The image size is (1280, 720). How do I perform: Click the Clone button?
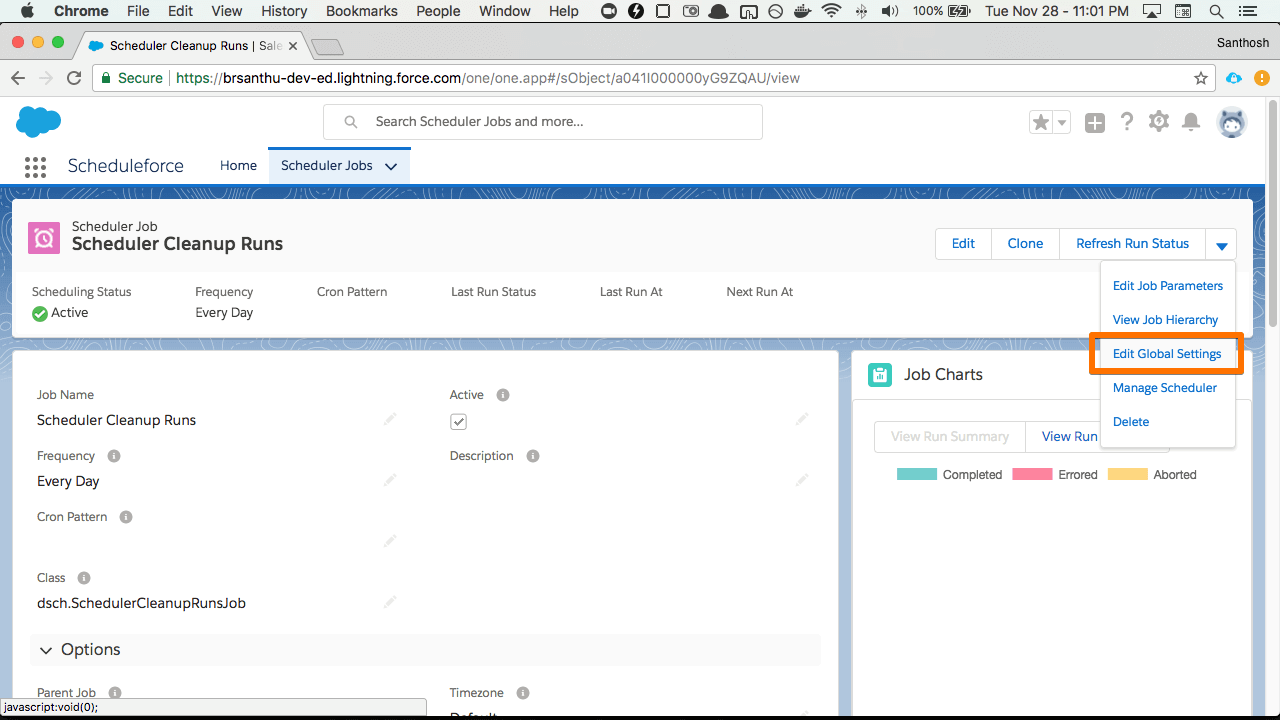(1025, 244)
